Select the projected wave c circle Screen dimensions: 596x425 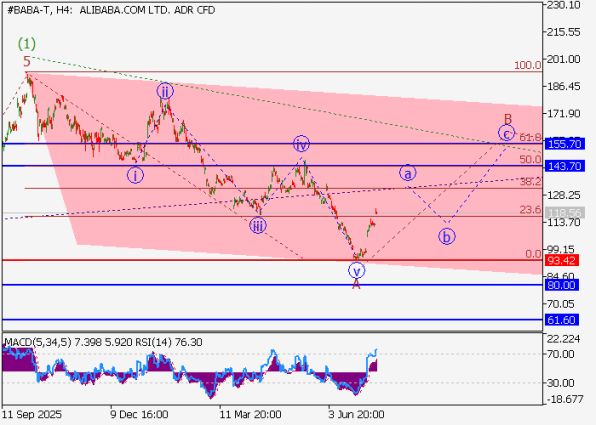coord(506,133)
